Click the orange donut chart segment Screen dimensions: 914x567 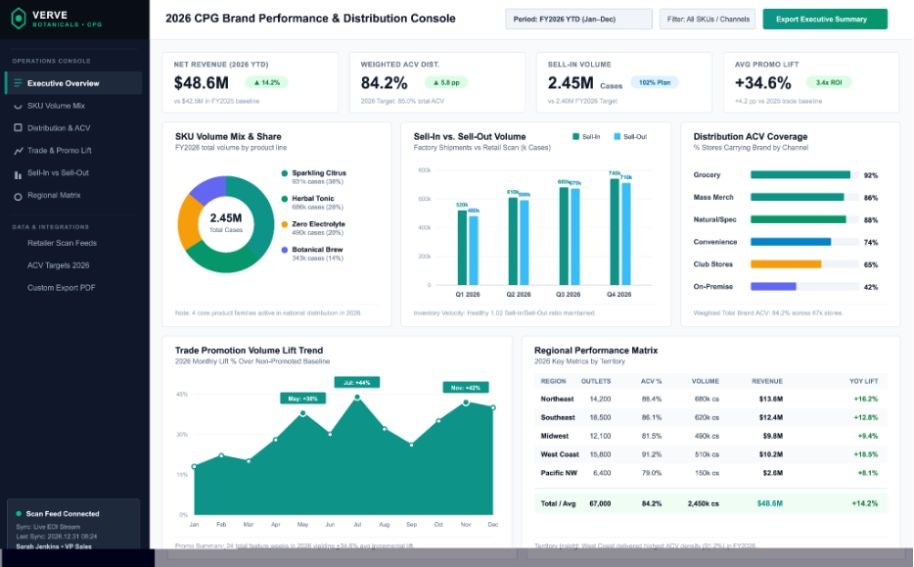click(188, 223)
